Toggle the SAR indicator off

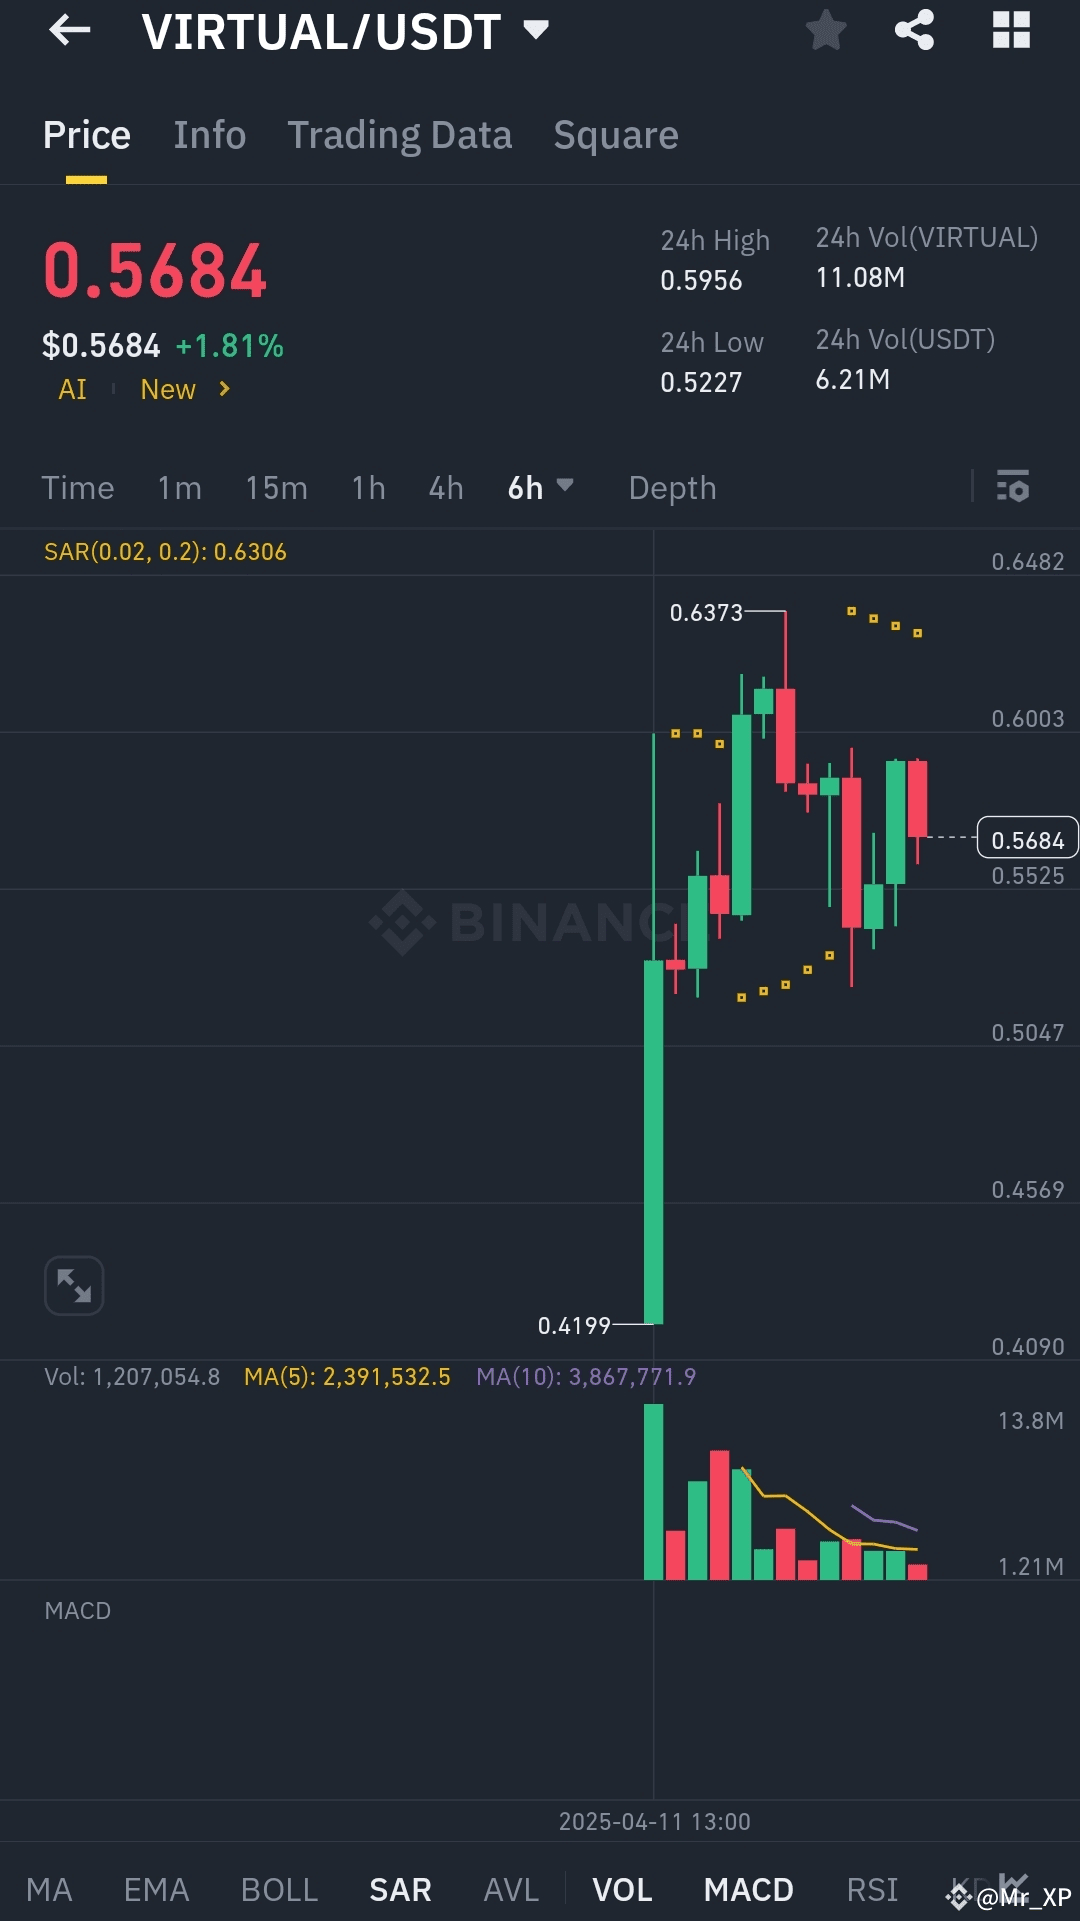click(399, 1884)
